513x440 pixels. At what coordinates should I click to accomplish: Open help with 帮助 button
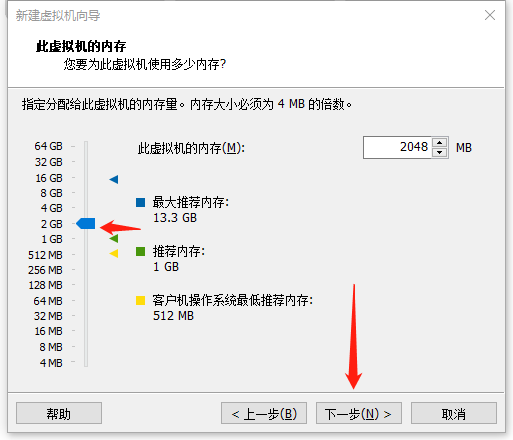pos(59,413)
